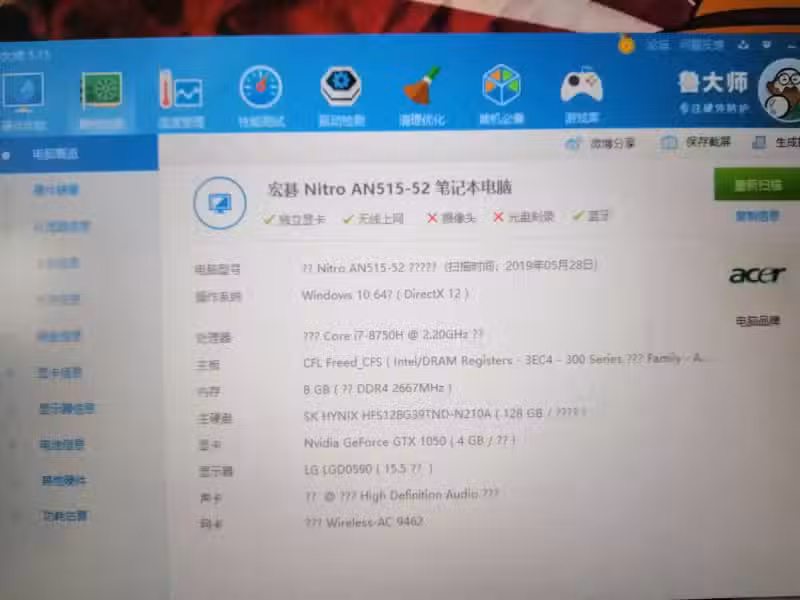The image size is (800, 600).
Task: Open 其他硬件 in the sidebar
Action: [64, 480]
